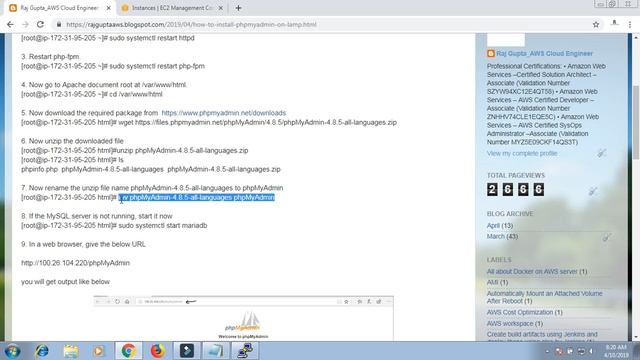Open the blue window taskbar icon
Viewport: 640px width, 360px height.
point(216,351)
